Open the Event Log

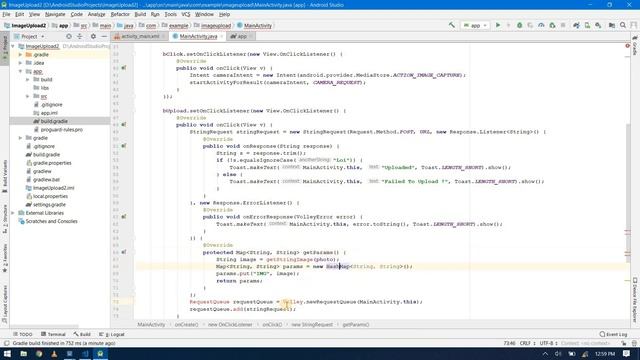tap(613, 334)
